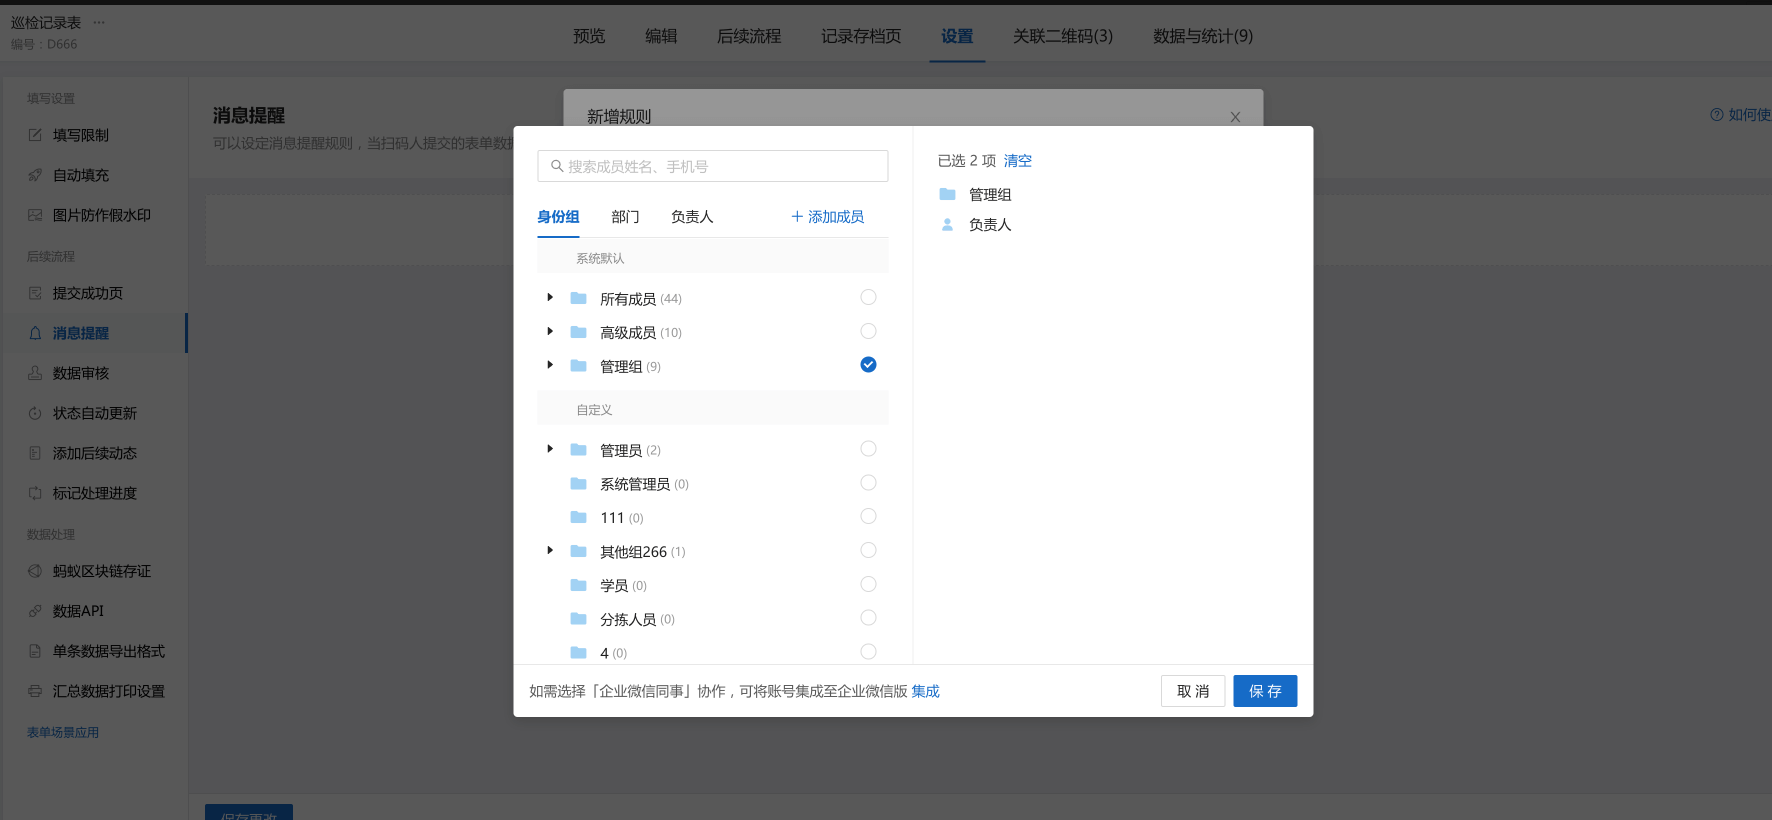Click the 111 (0) group label

[x=621, y=518]
